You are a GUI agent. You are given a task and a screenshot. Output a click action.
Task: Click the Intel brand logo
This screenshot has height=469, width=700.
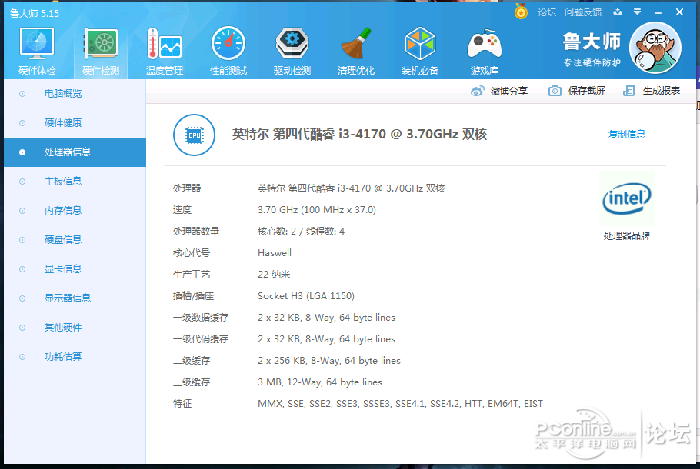[627, 199]
